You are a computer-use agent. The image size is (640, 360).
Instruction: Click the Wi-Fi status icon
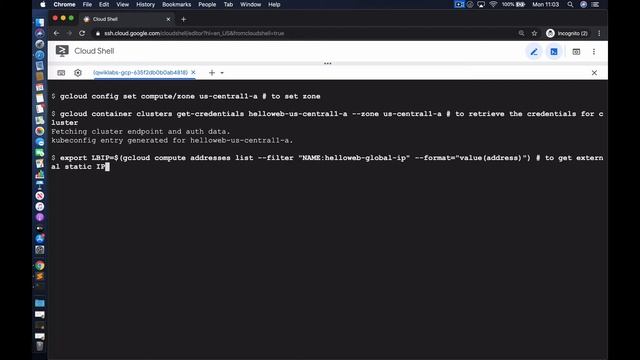click(x=493, y=4)
